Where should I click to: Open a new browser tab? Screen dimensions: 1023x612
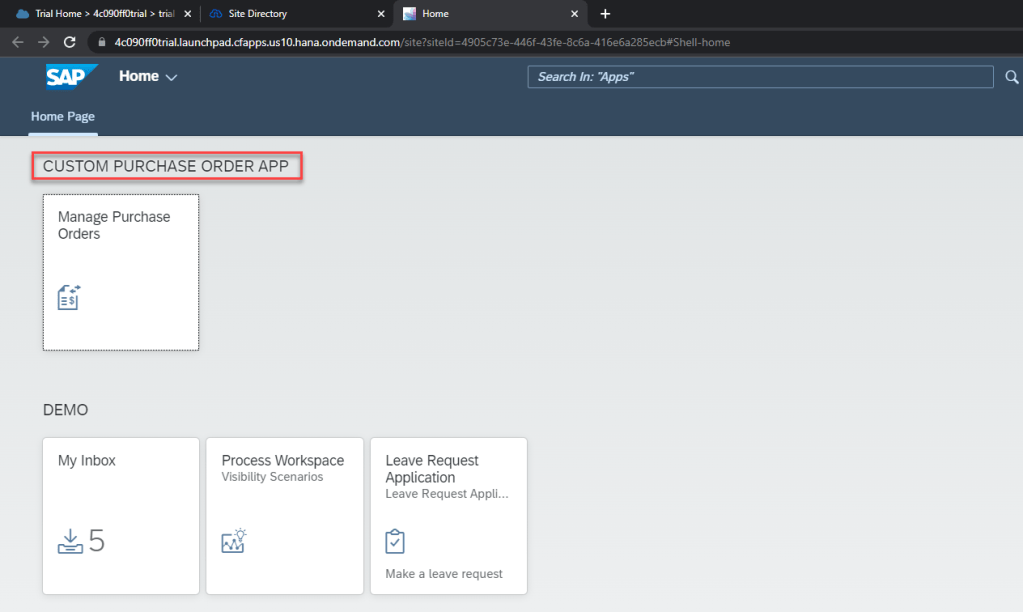(605, 14)
